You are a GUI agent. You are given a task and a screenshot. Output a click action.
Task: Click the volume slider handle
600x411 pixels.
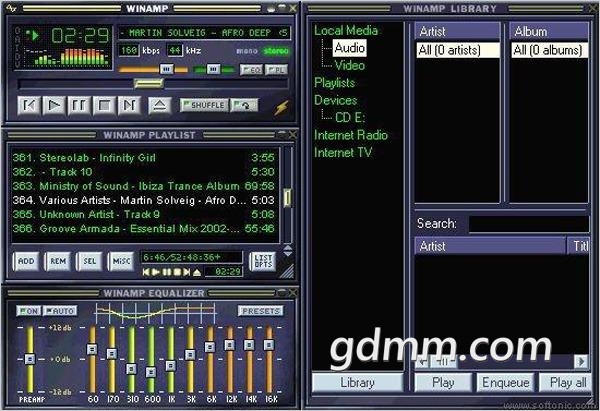[166, 69]
